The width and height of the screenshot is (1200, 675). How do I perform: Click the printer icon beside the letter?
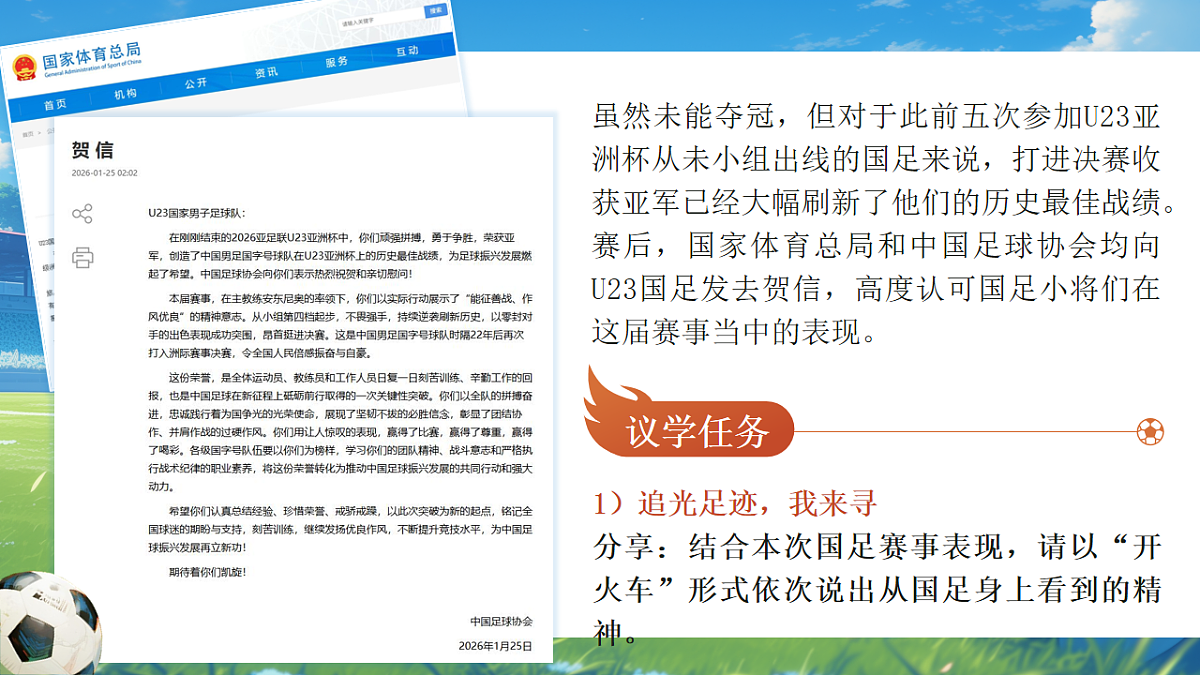(82, 257)
